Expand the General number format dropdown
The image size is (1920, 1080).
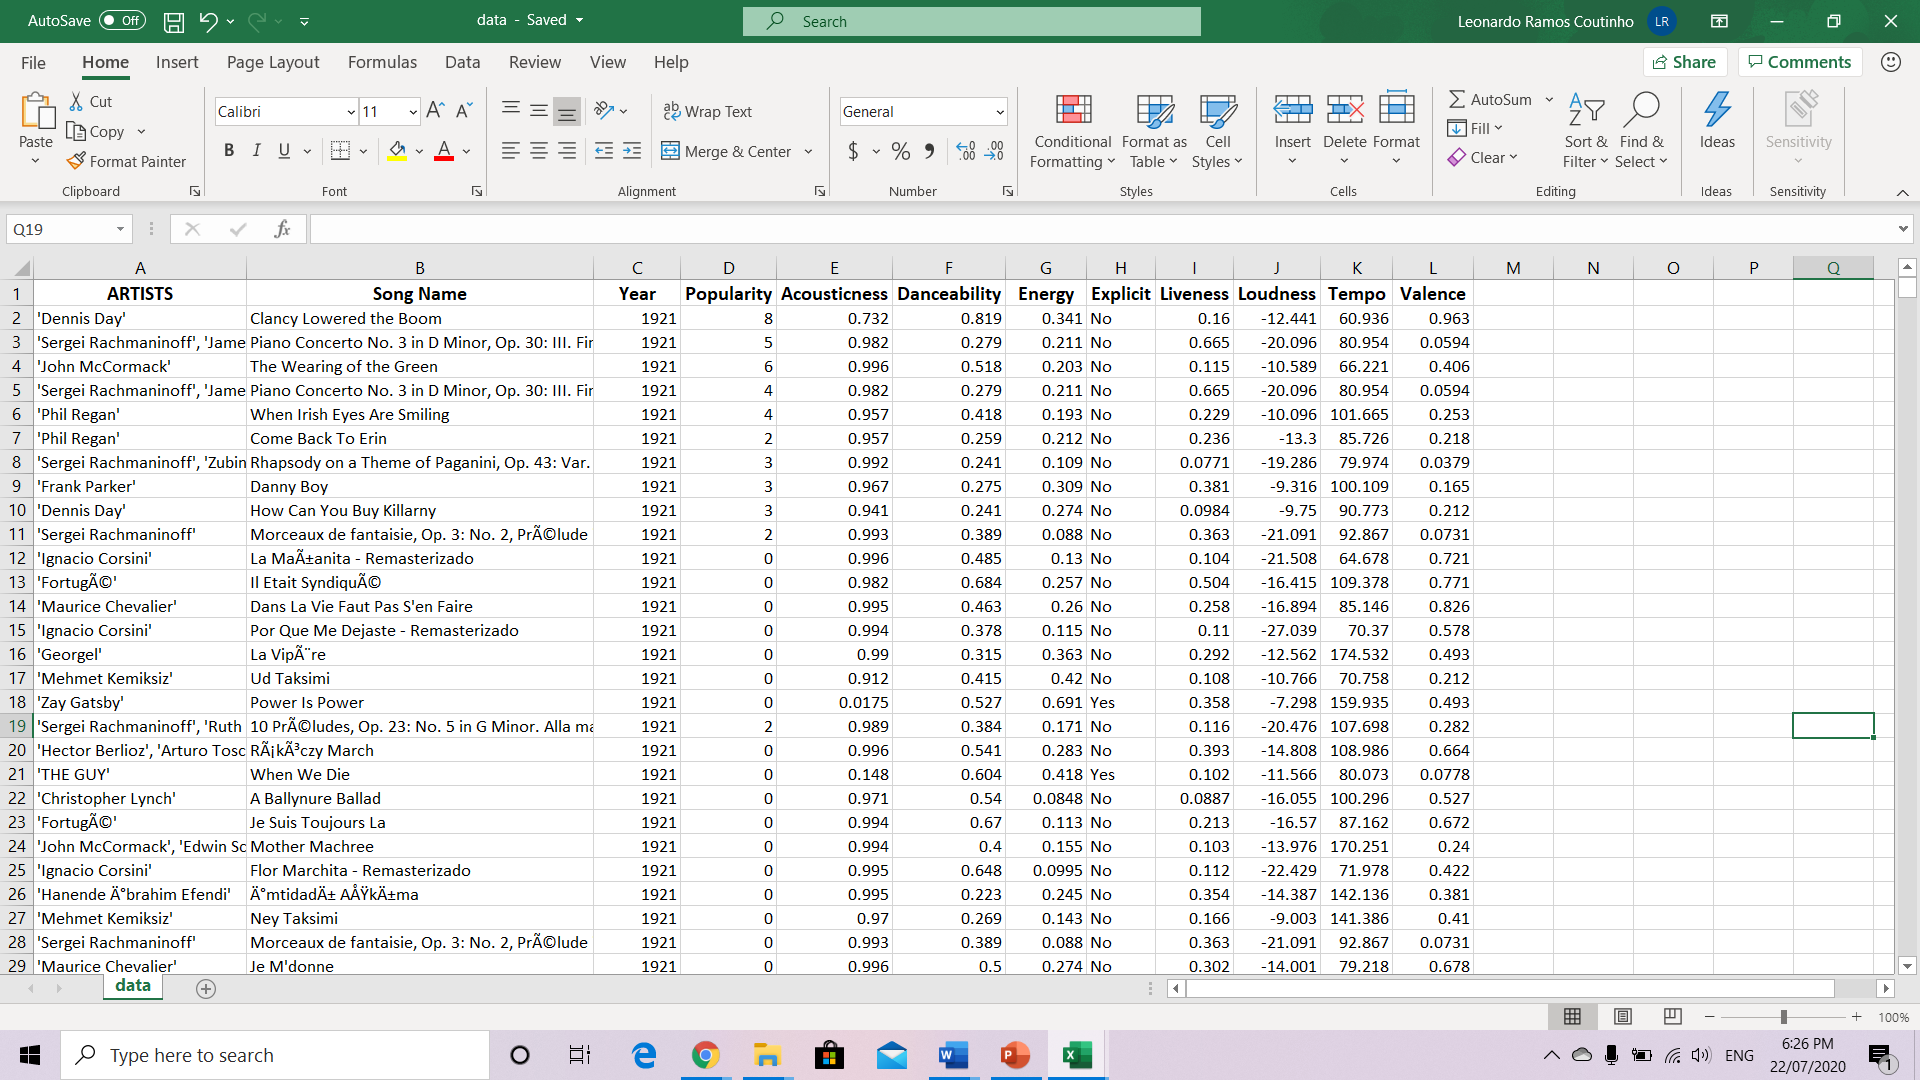click(999, 112)
